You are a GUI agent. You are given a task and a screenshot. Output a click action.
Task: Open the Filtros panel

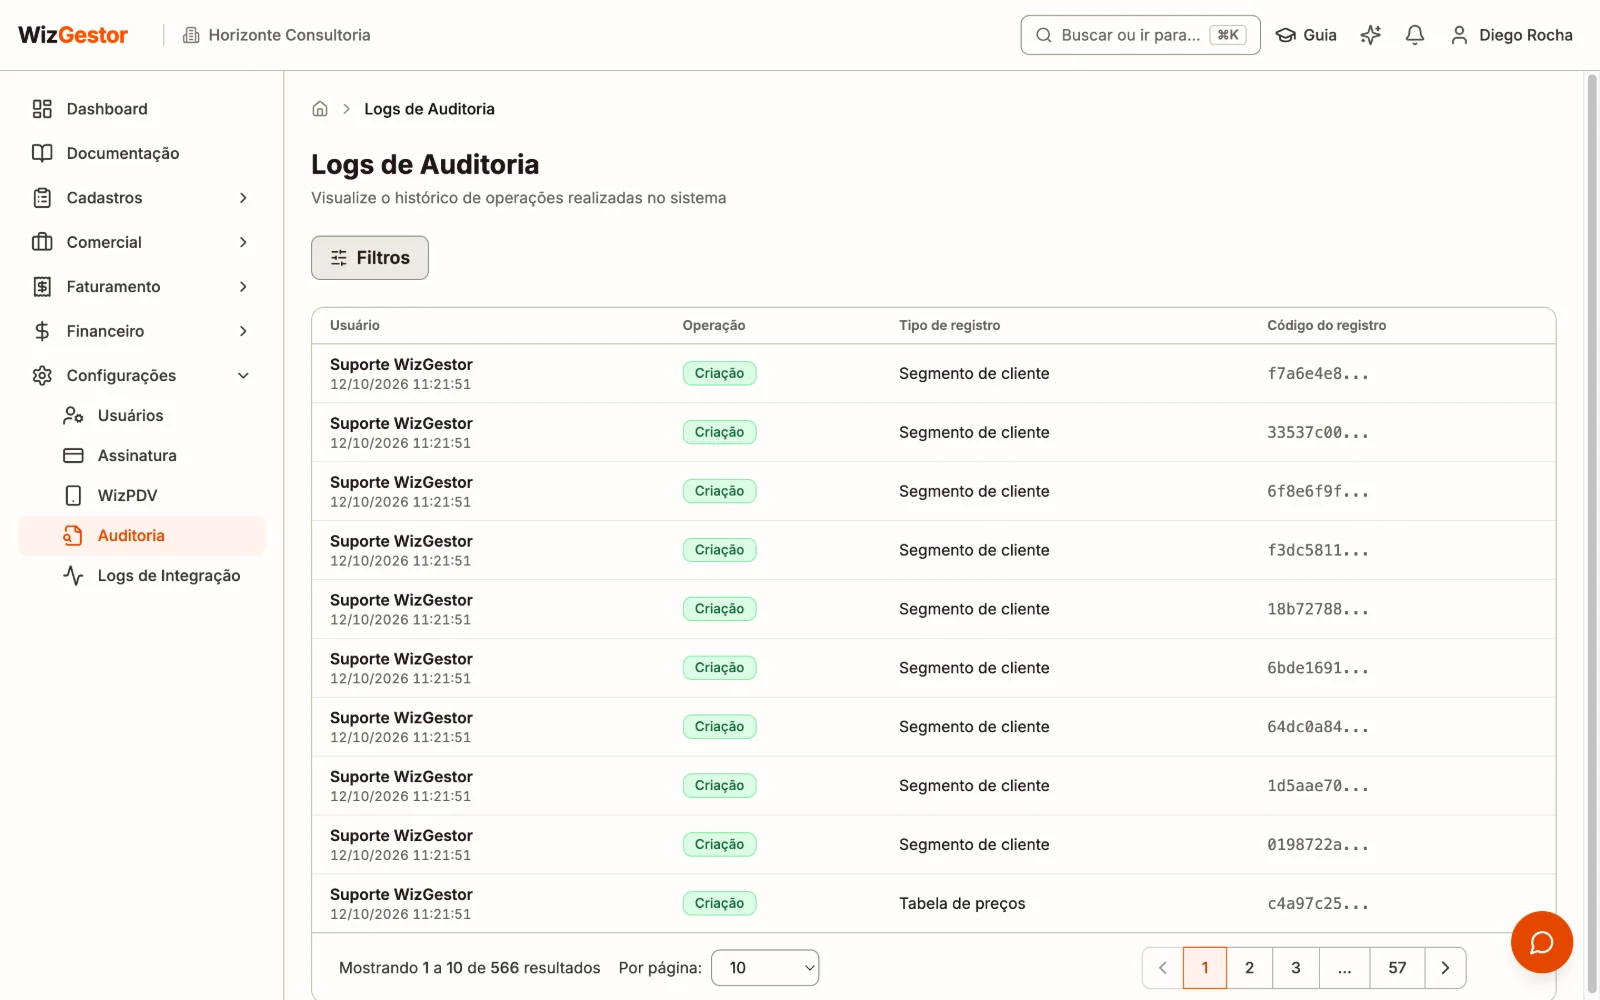[370, 258]
